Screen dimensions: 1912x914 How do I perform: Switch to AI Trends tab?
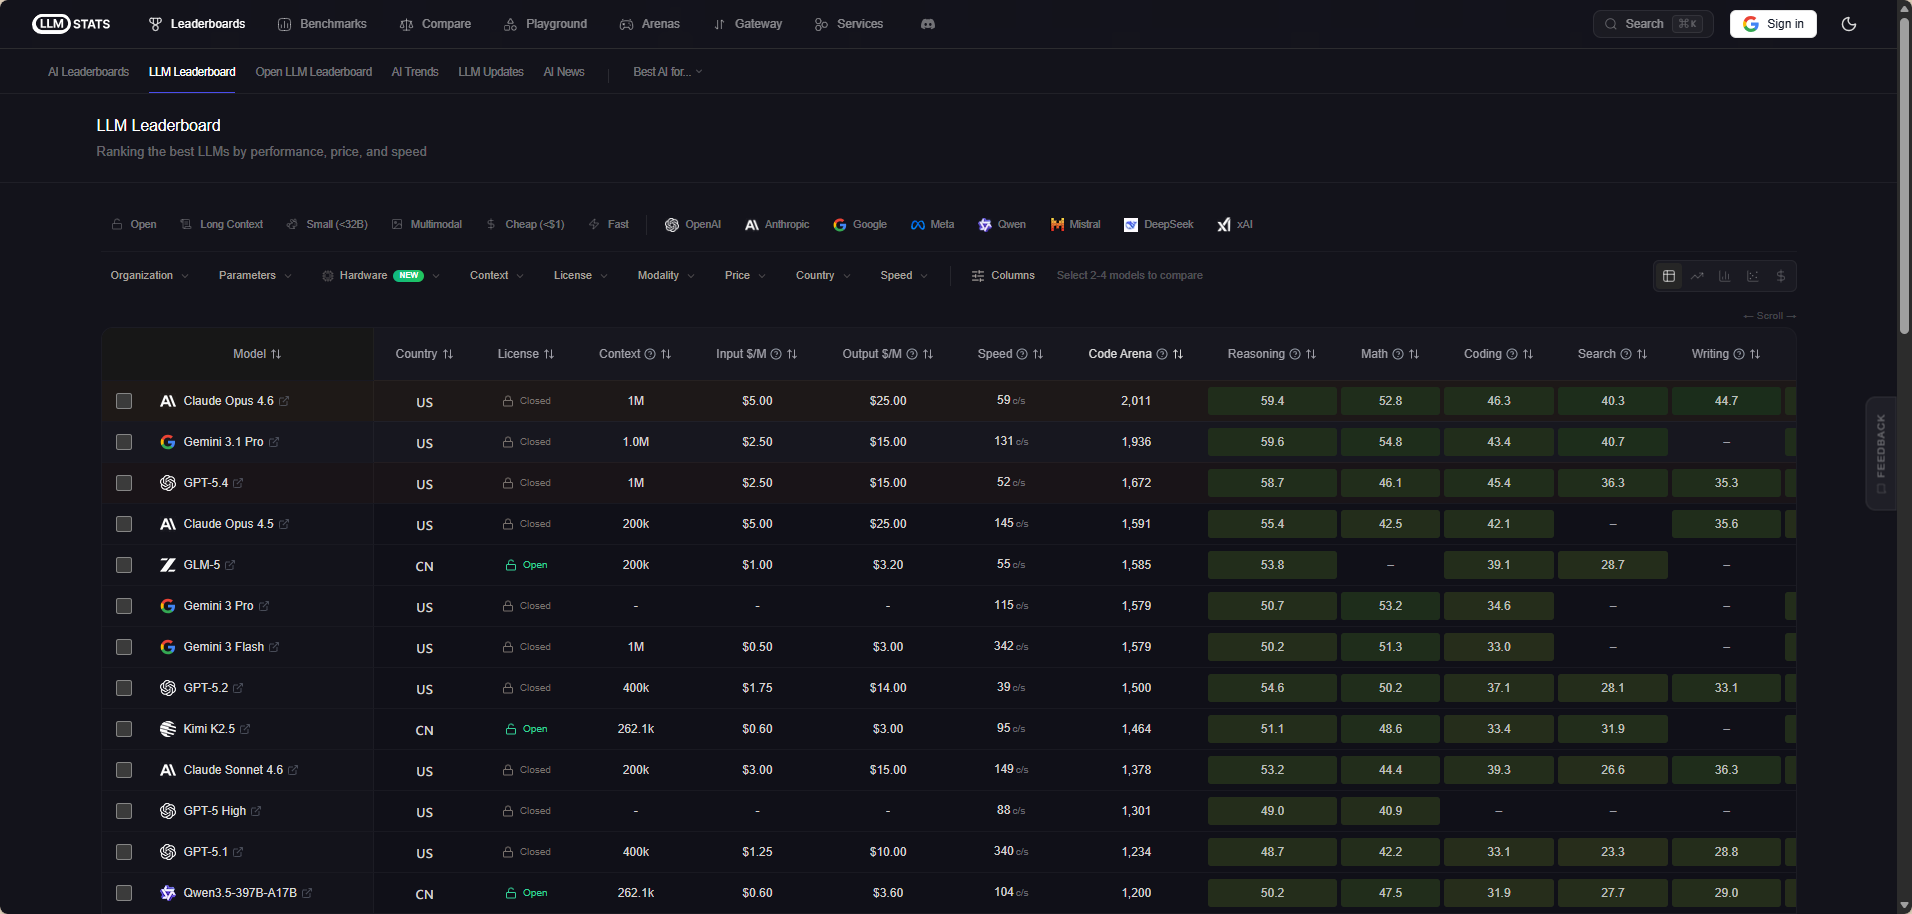[415, 72]
